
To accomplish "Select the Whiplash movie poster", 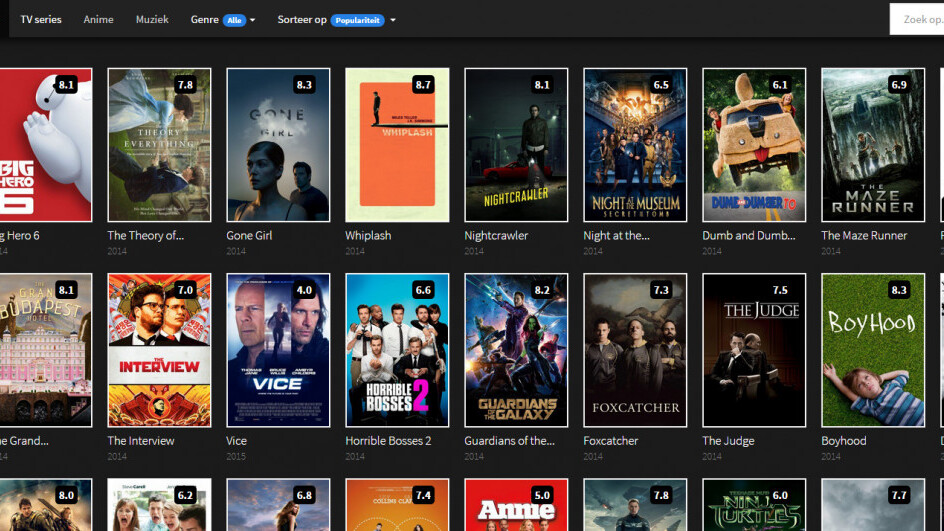I will pos(397,145).
